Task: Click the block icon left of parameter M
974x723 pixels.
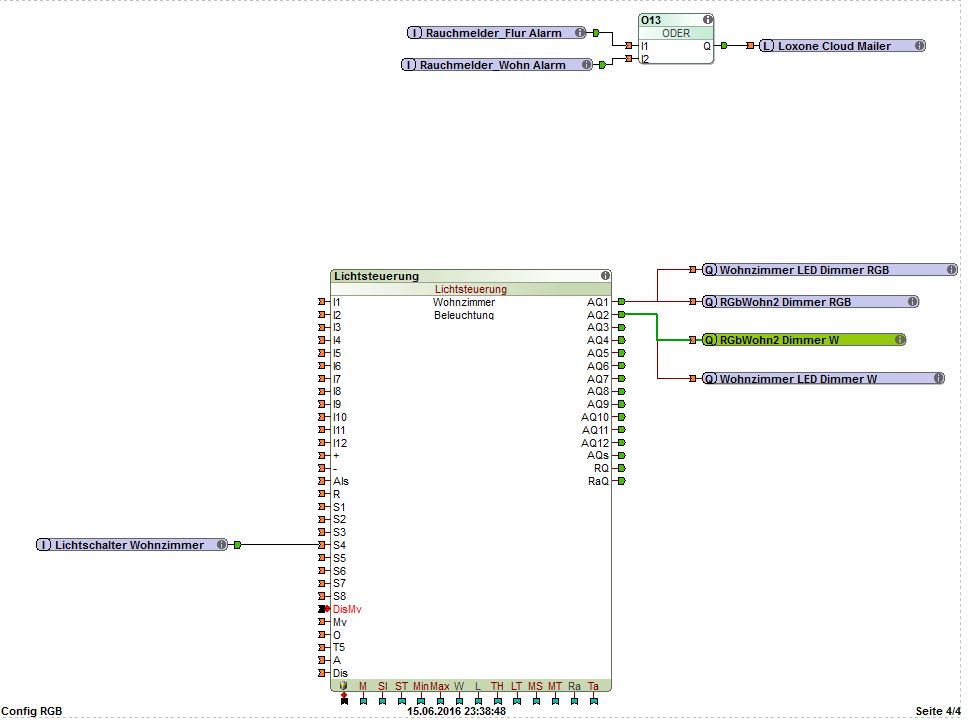Action: coord(344,686)
